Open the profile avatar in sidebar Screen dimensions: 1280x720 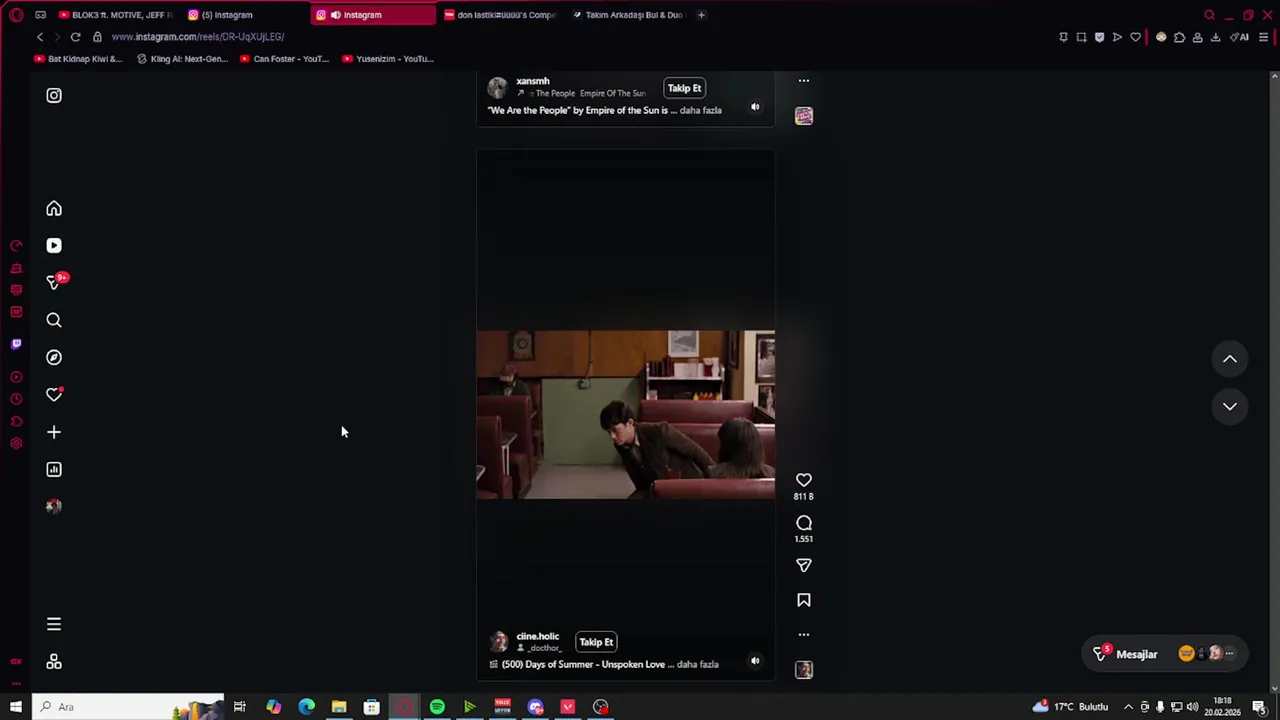54,507
